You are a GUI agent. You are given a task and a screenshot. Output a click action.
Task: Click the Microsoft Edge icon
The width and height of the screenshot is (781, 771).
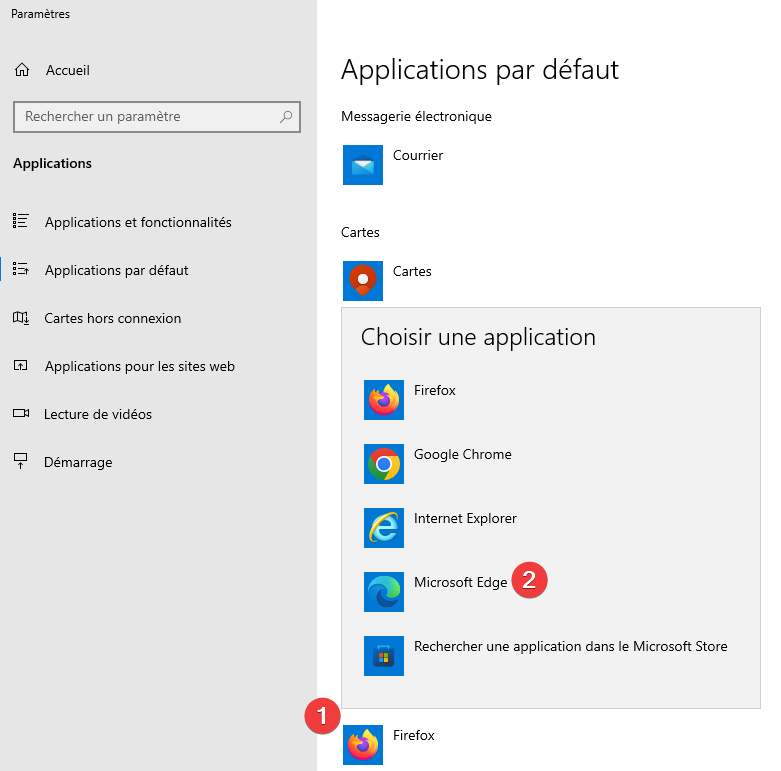click(x=384, y=592)
